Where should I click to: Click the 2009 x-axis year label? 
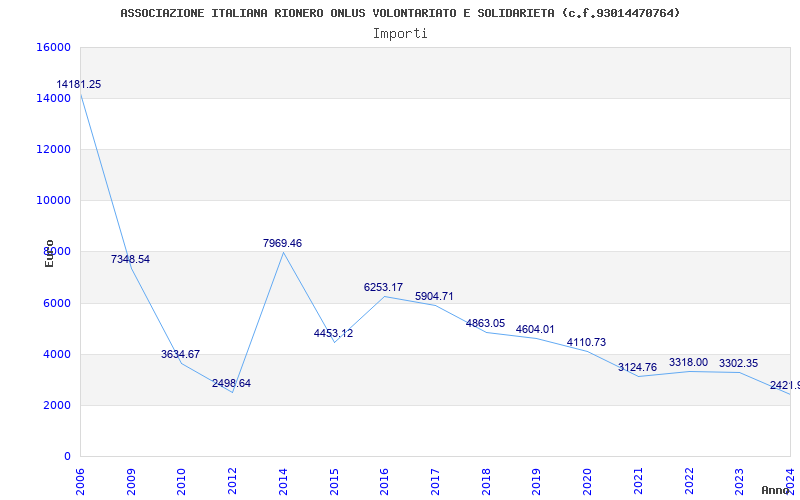coord(131,482)
